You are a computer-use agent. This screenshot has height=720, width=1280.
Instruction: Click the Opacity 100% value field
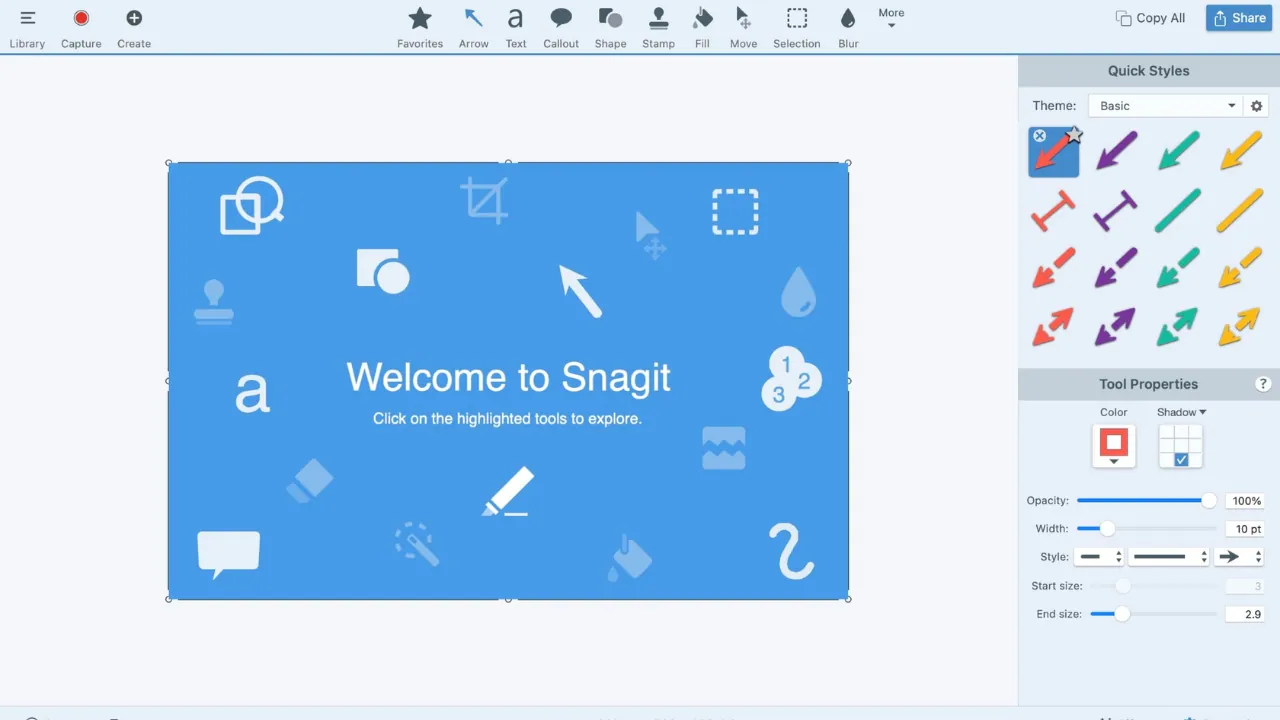click(x=1245, y=501)
